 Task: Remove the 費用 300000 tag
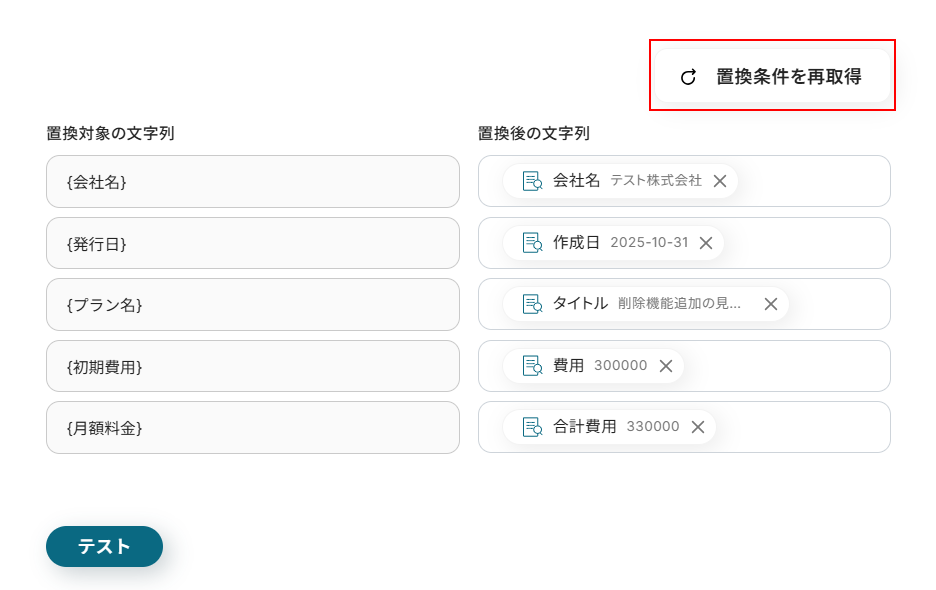pos(666,366)
